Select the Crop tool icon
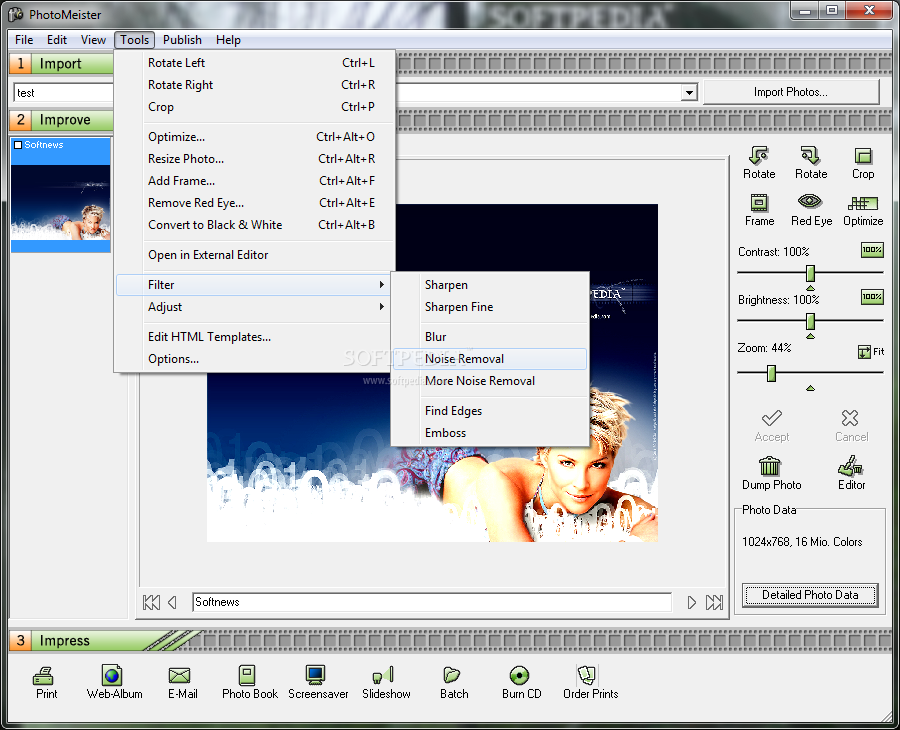This screenshot has width=900, height=730. [863, 156]
